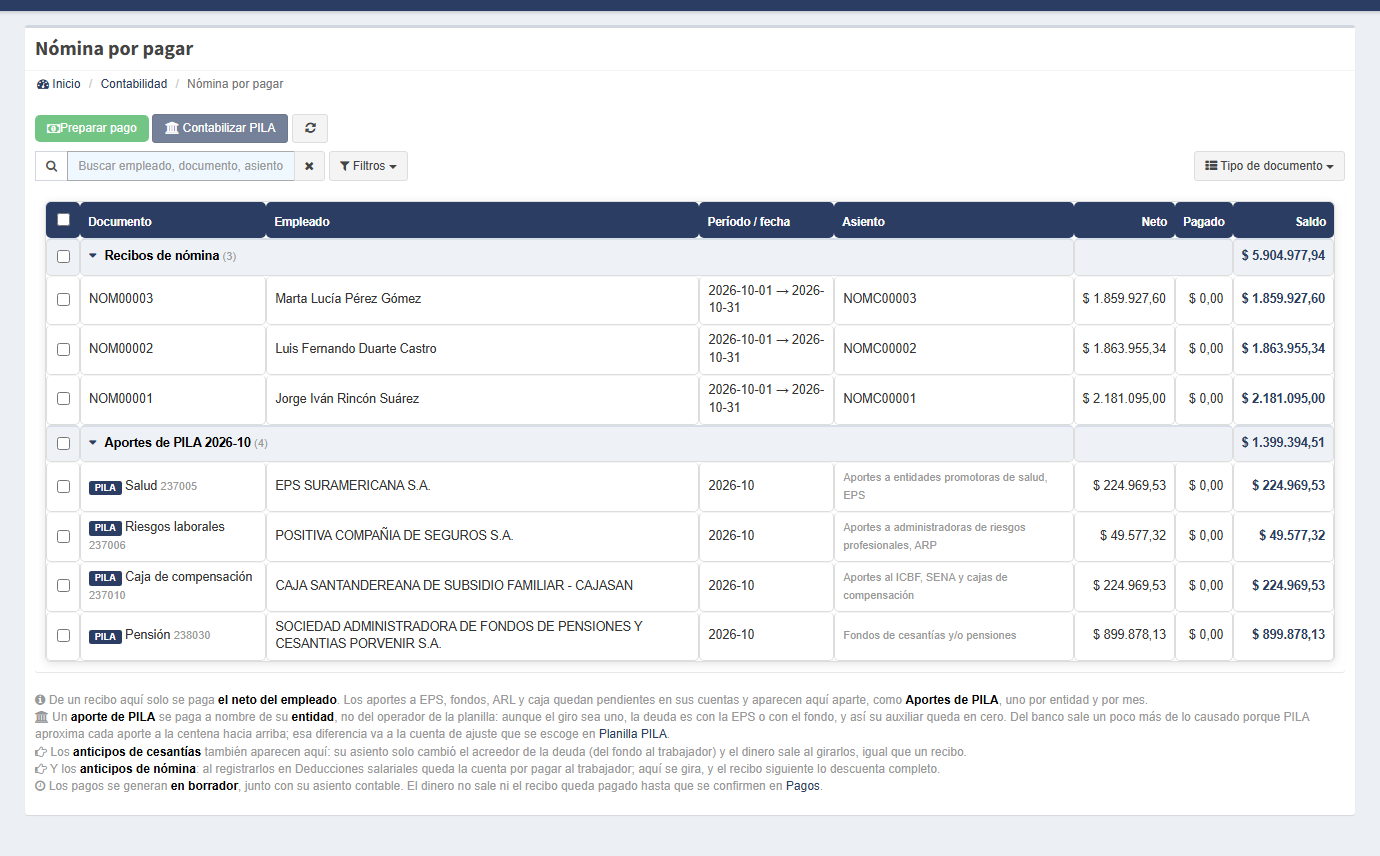Click the neto amount $ 49.577,32

tap(1133, 536)
